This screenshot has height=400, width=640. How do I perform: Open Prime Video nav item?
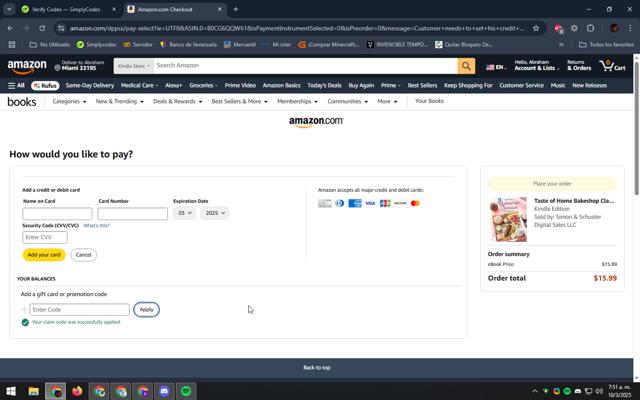(x=240, y=85)
